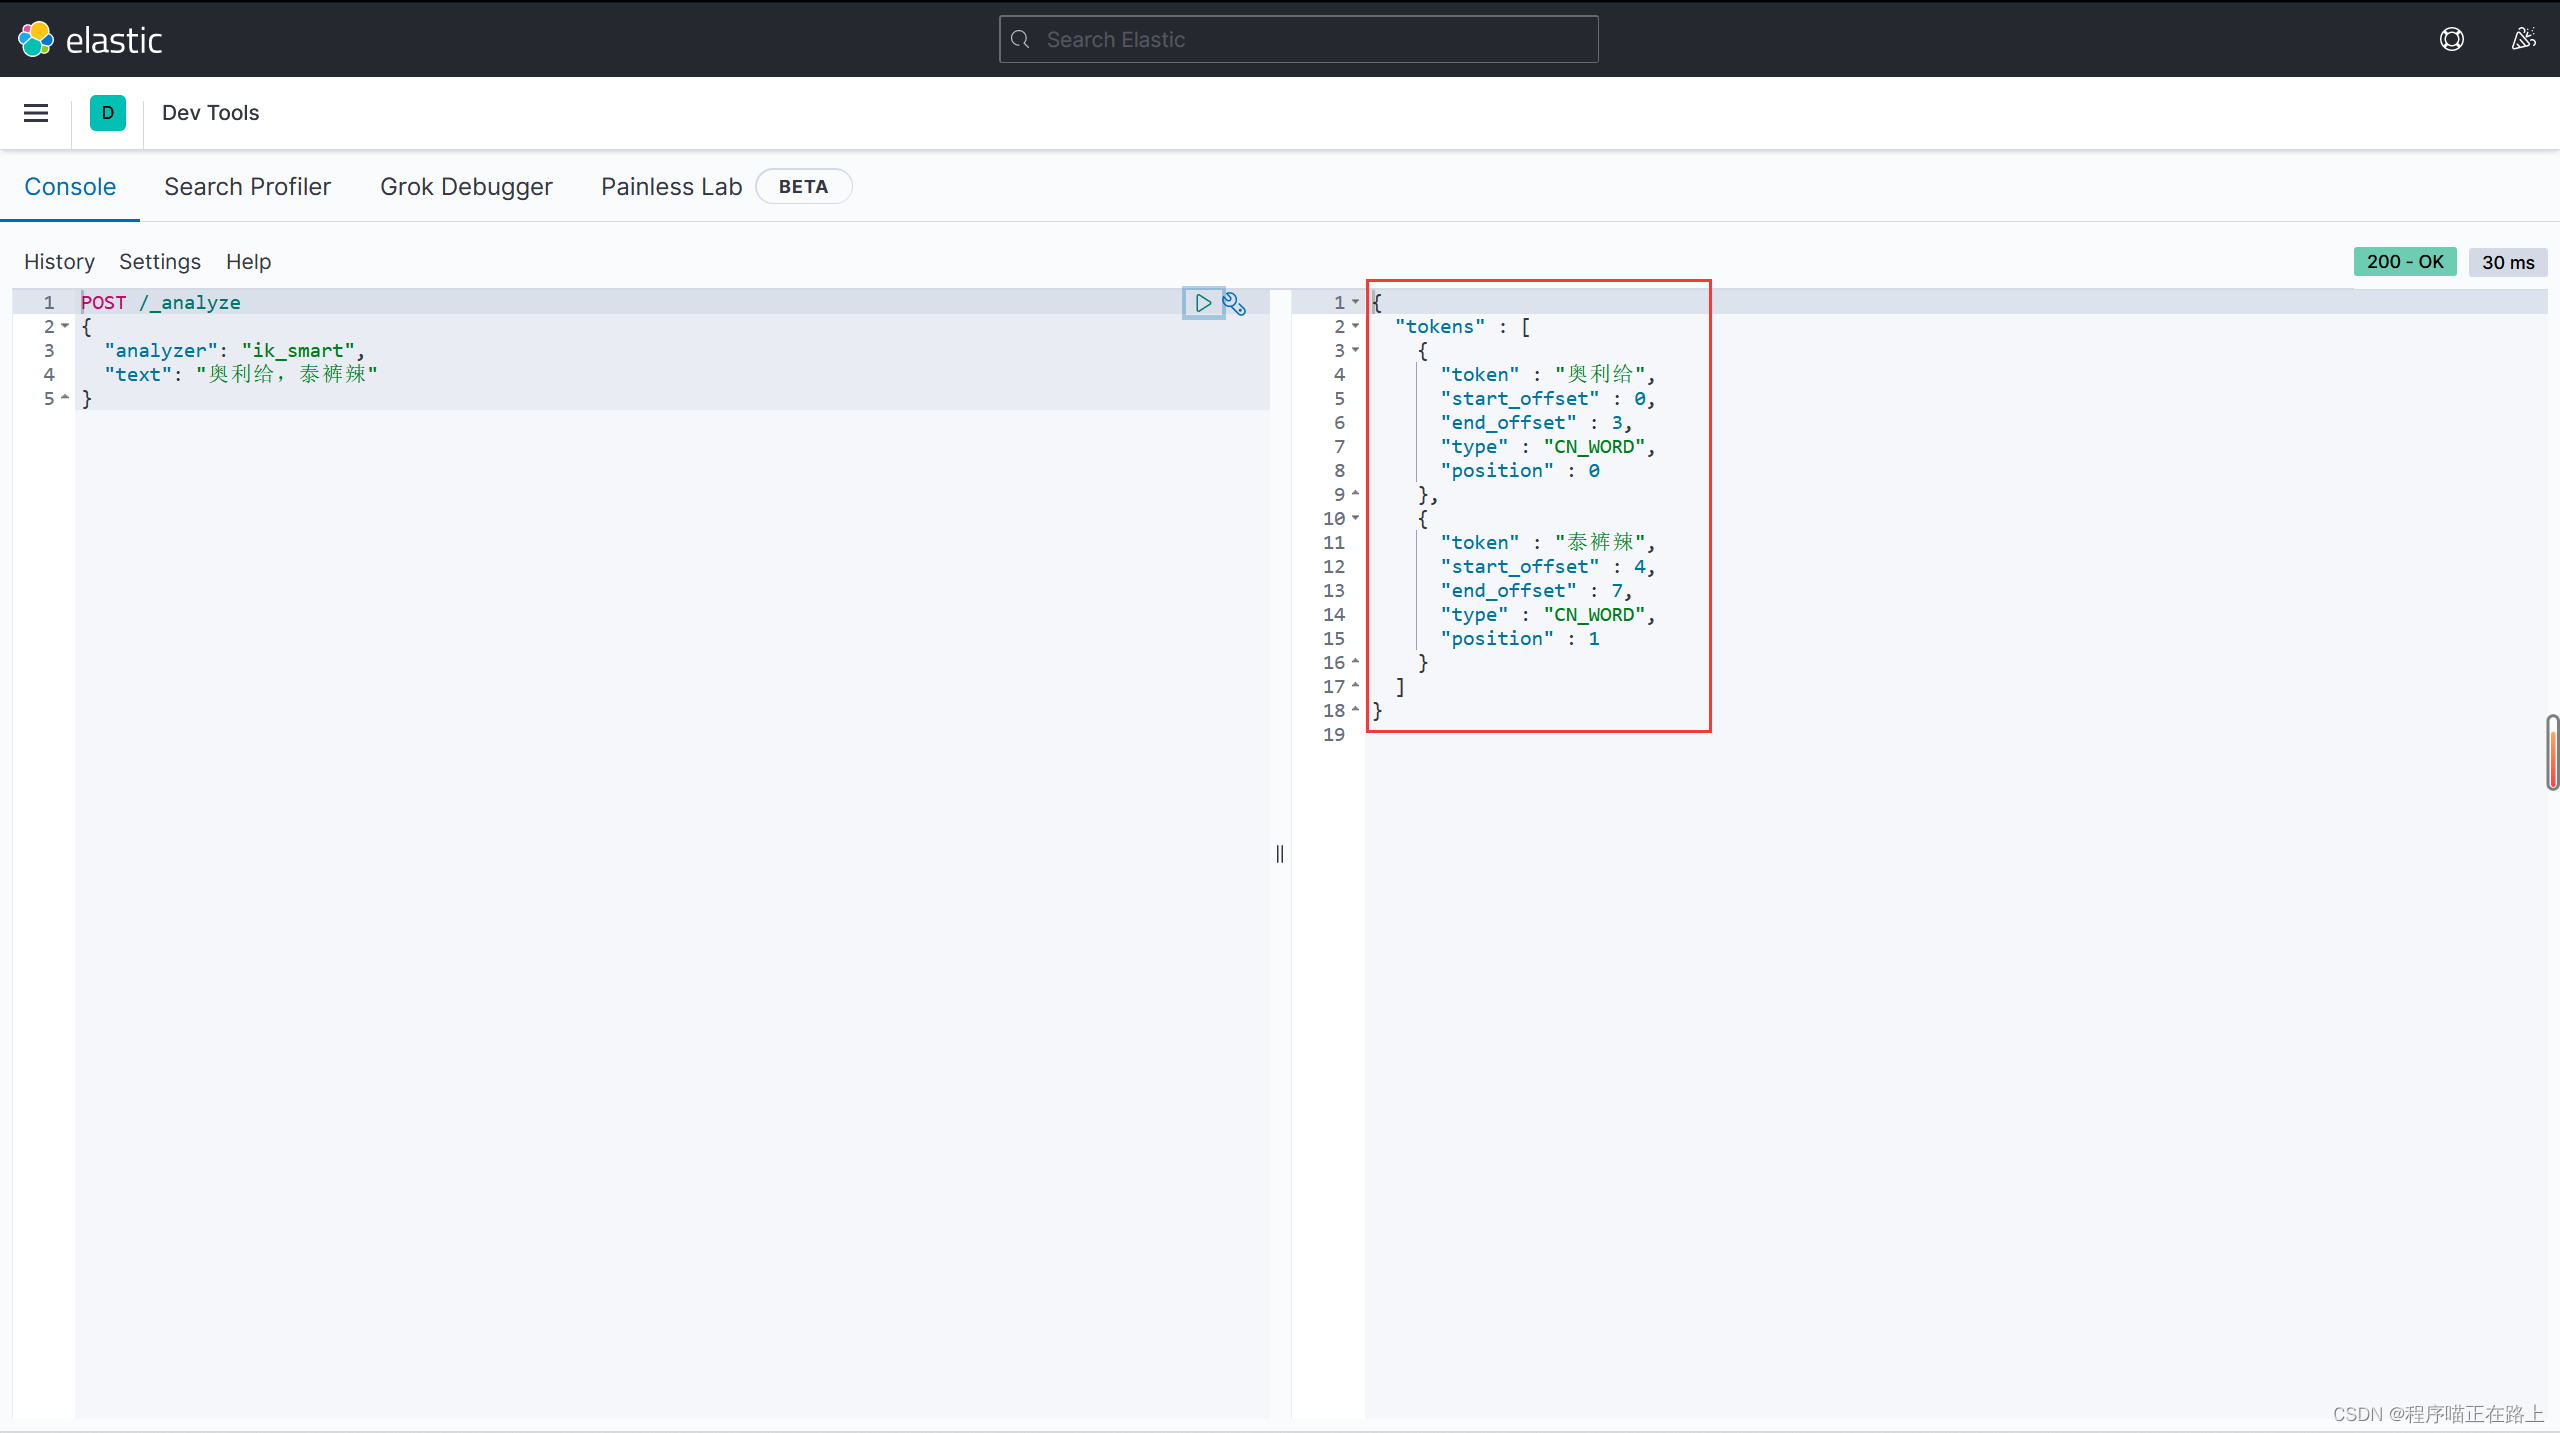Collapse request body fold arrow at line 2
2560x1433 pixels.
tap(65, 326)
